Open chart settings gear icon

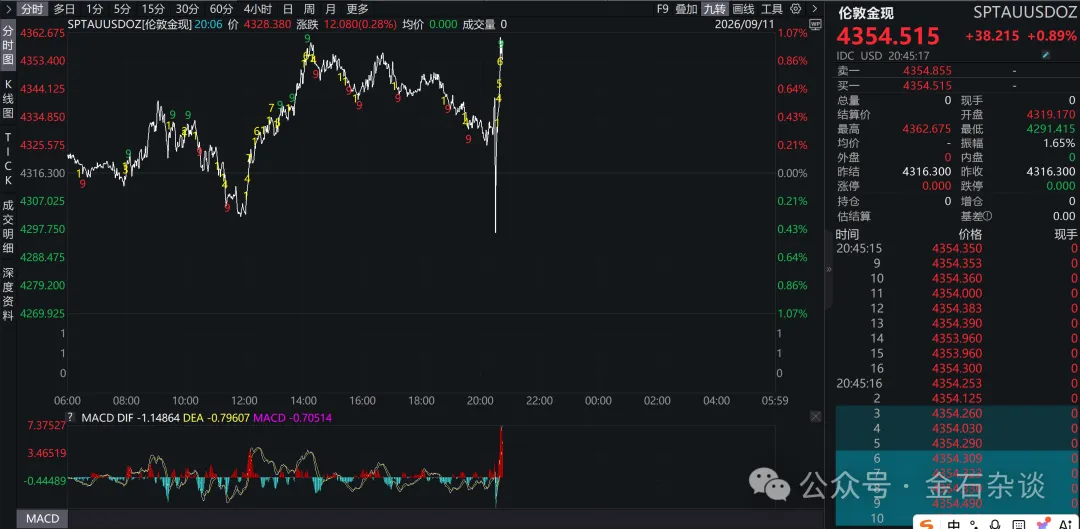point(796,9)
